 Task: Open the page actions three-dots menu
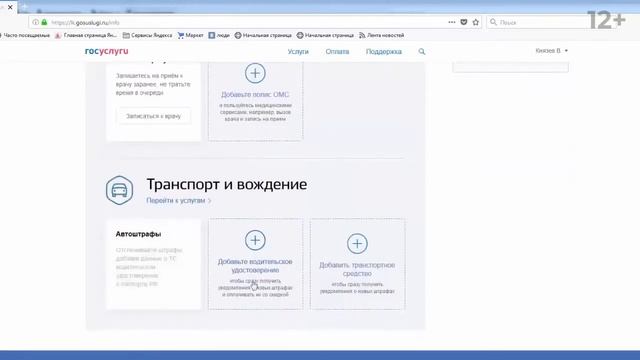click(452, 22)
